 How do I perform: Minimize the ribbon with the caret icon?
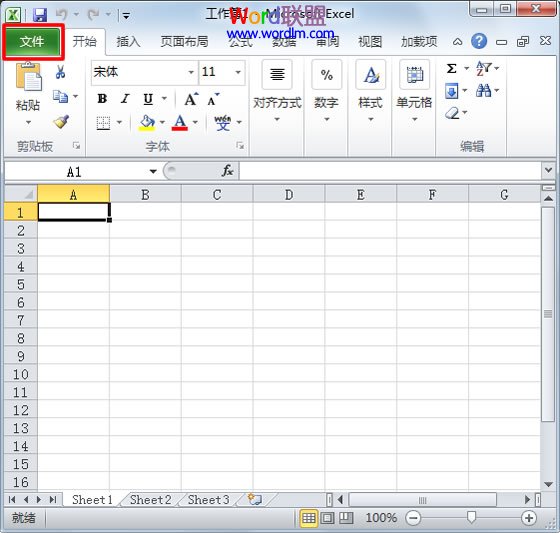[457, 42]
